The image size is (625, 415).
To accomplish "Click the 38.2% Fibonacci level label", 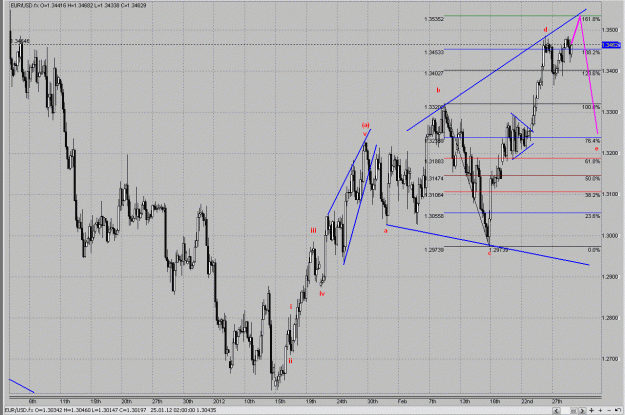I will [x=592, y=195].
